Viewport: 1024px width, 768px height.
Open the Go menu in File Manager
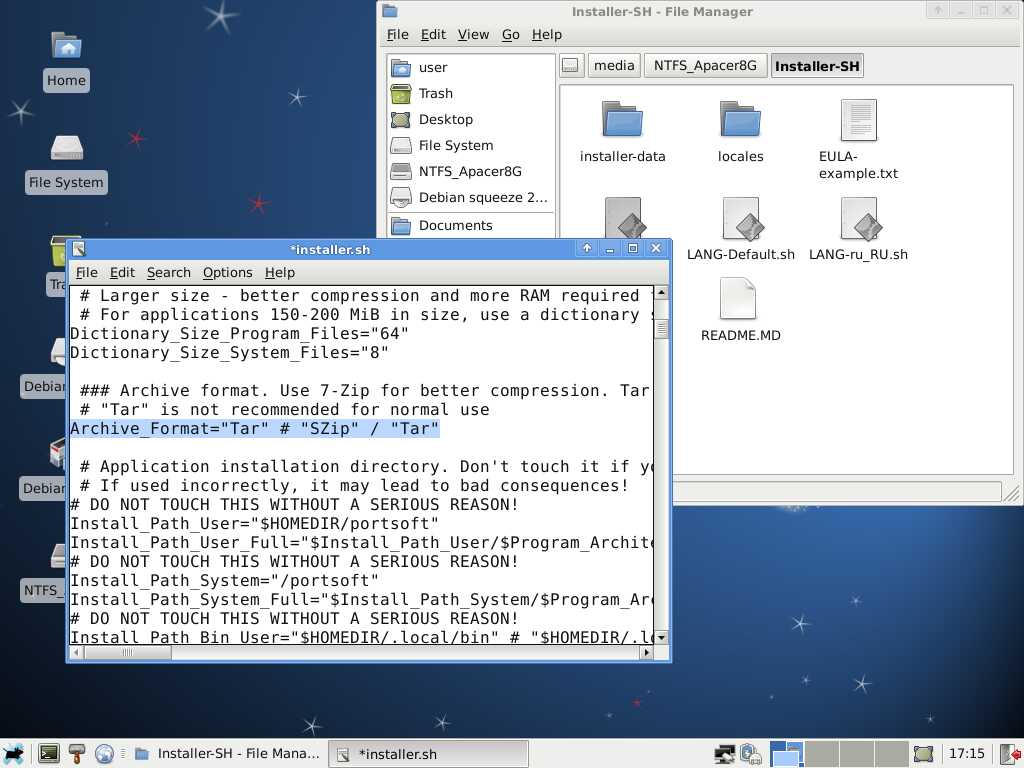coord(510,34)
